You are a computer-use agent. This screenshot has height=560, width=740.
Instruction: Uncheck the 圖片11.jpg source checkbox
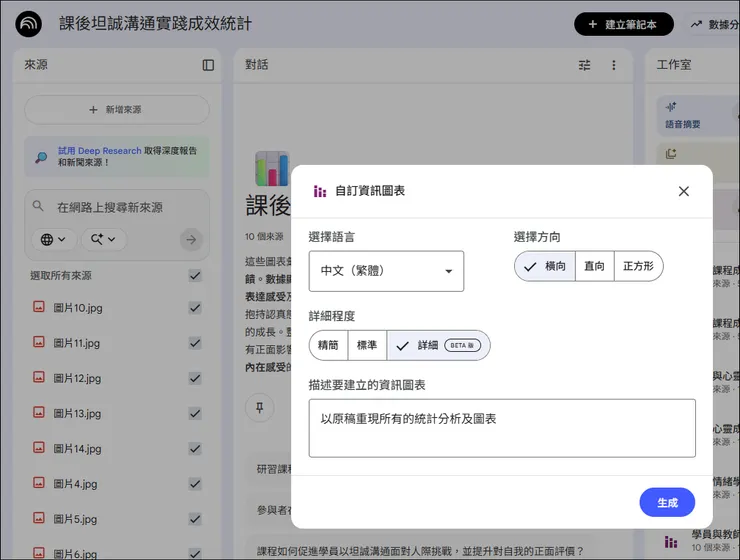(x=195, y=343)
